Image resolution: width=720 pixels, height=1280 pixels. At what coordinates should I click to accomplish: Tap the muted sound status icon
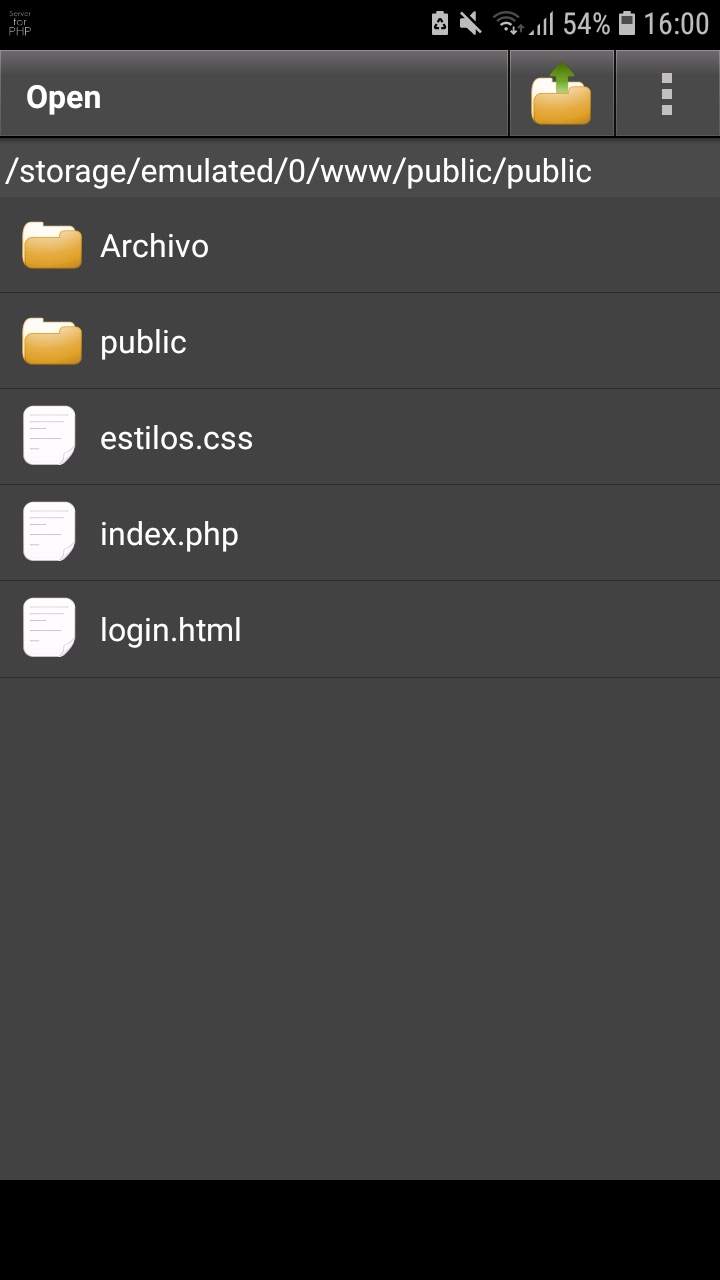[469, 22]
